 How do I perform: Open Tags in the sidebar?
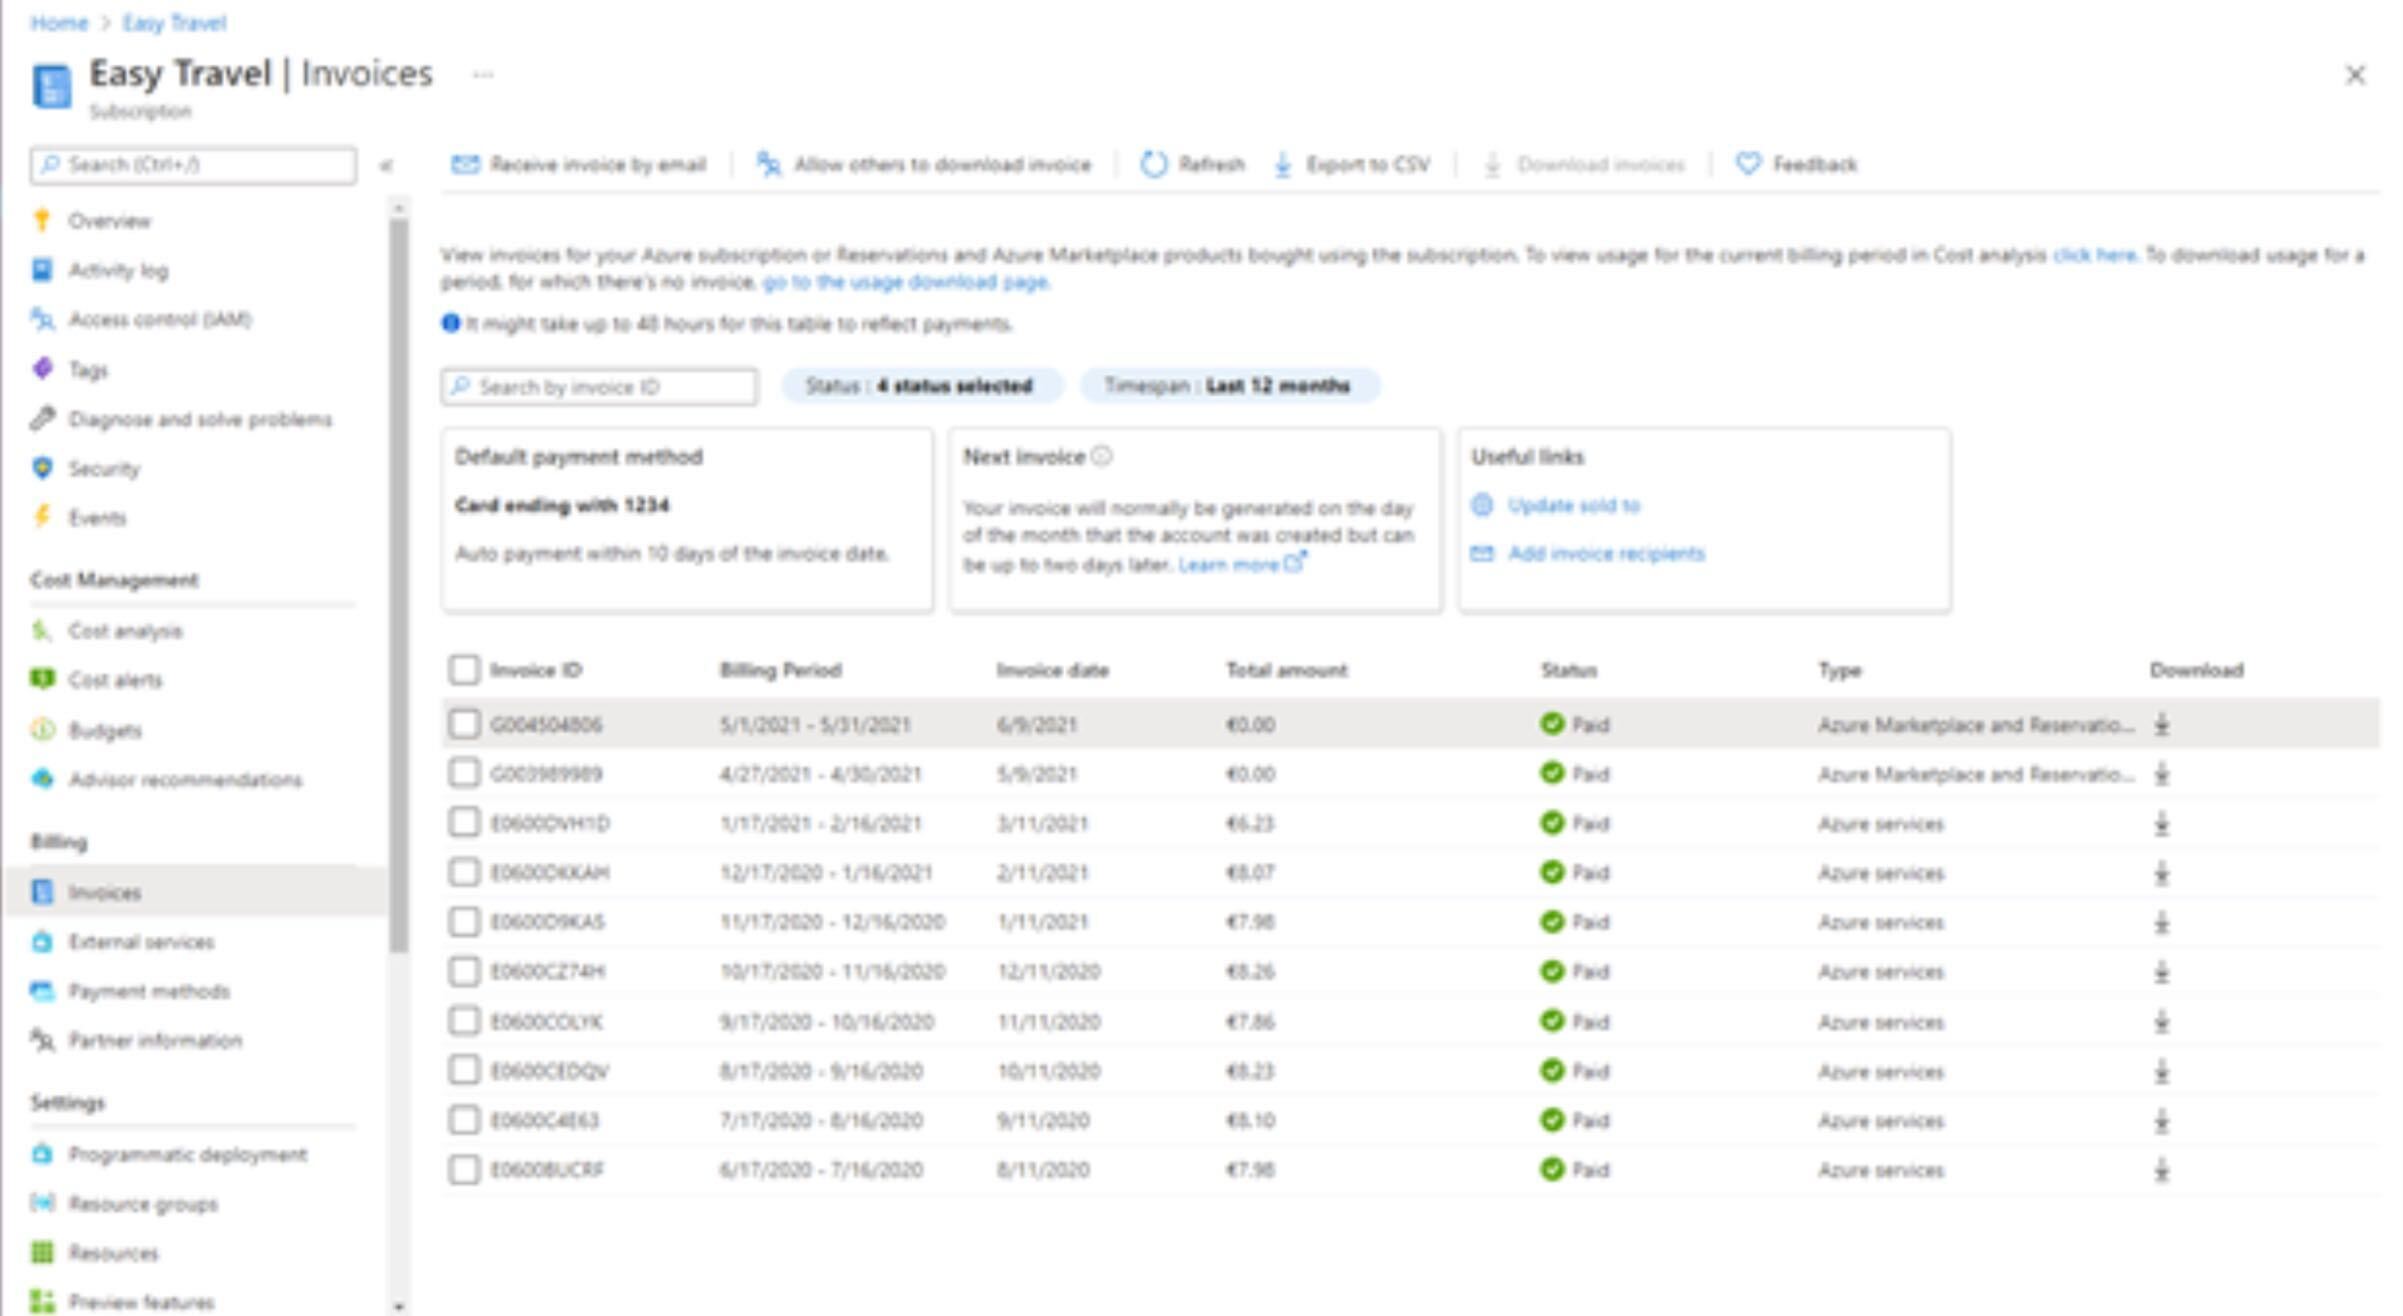(x=88, y=370)
